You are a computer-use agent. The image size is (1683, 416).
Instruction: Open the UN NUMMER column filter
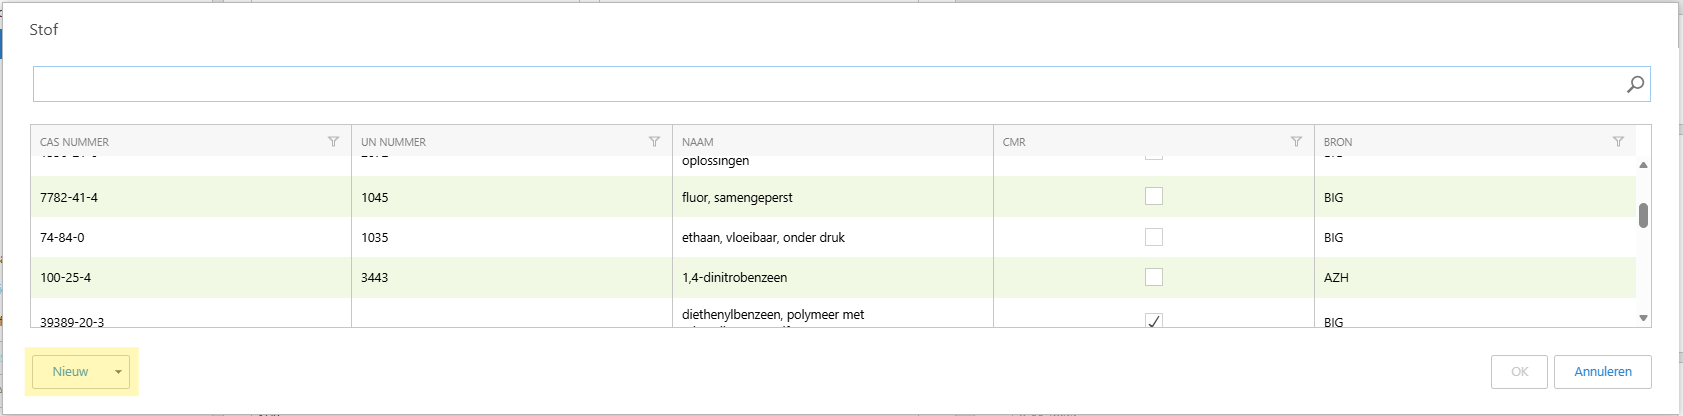click(654, 142)
